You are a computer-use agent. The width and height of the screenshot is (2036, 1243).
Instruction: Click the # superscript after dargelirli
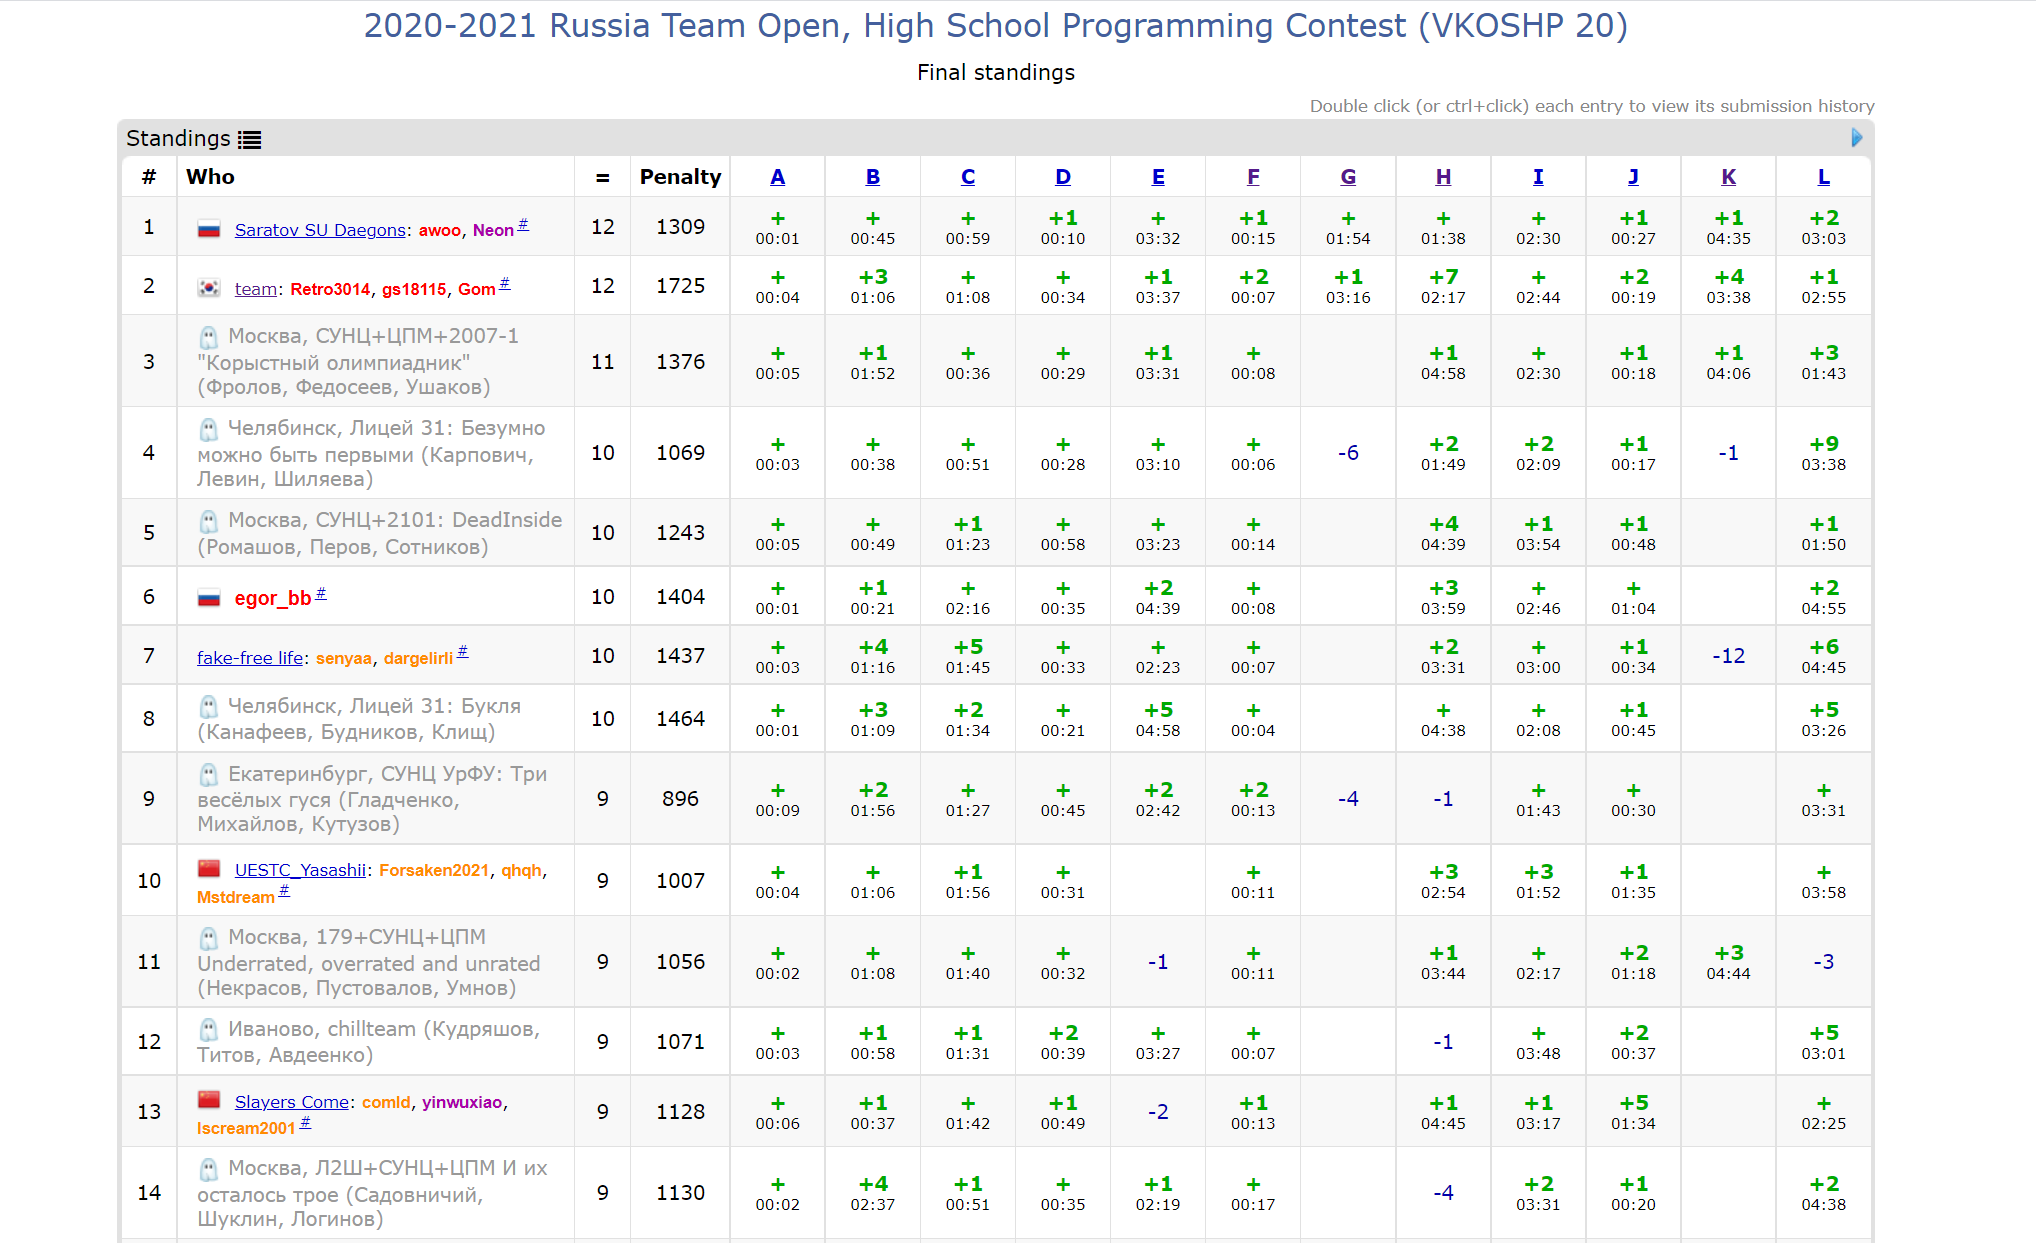tap(462, 652)
